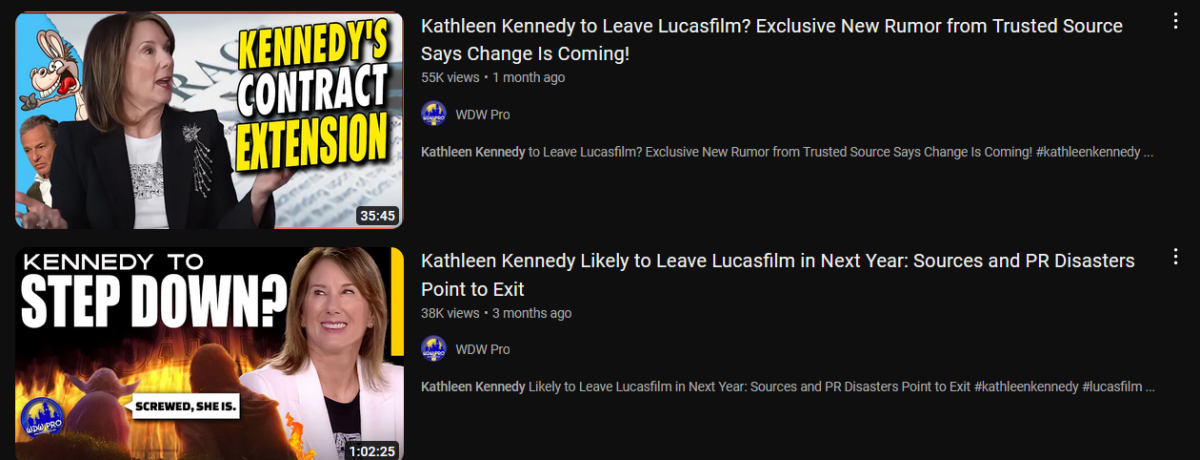Click the 35:45 duration badge
The image size is (1200, 460).
click(377, 215)
